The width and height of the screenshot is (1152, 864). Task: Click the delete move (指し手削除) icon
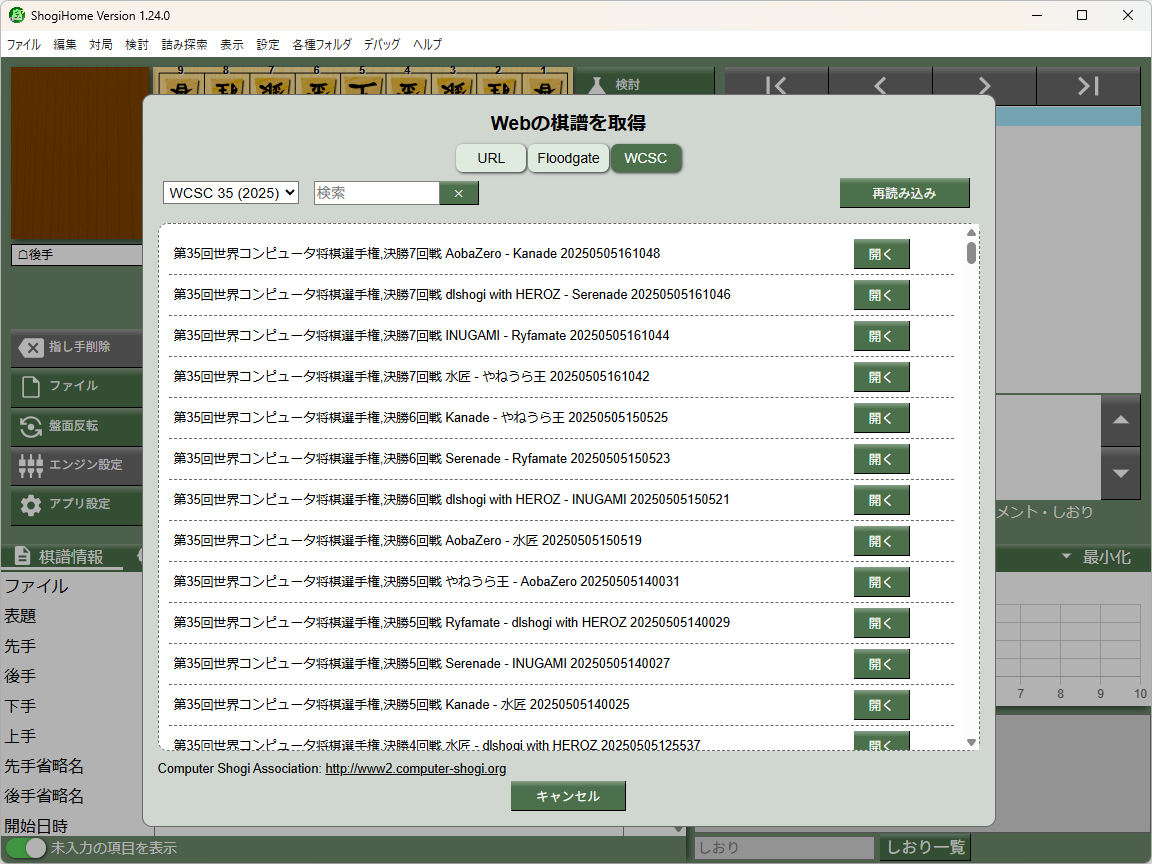(31, 348)
